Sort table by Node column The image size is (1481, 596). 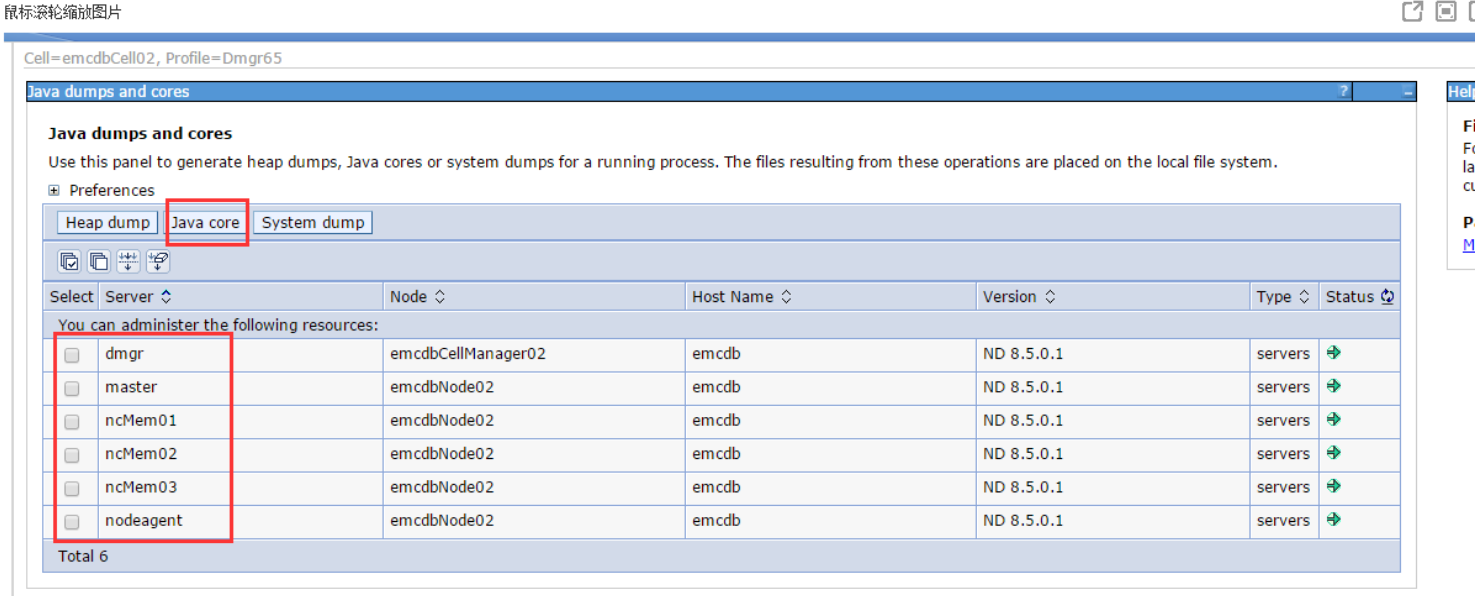(x=440, y=297)
